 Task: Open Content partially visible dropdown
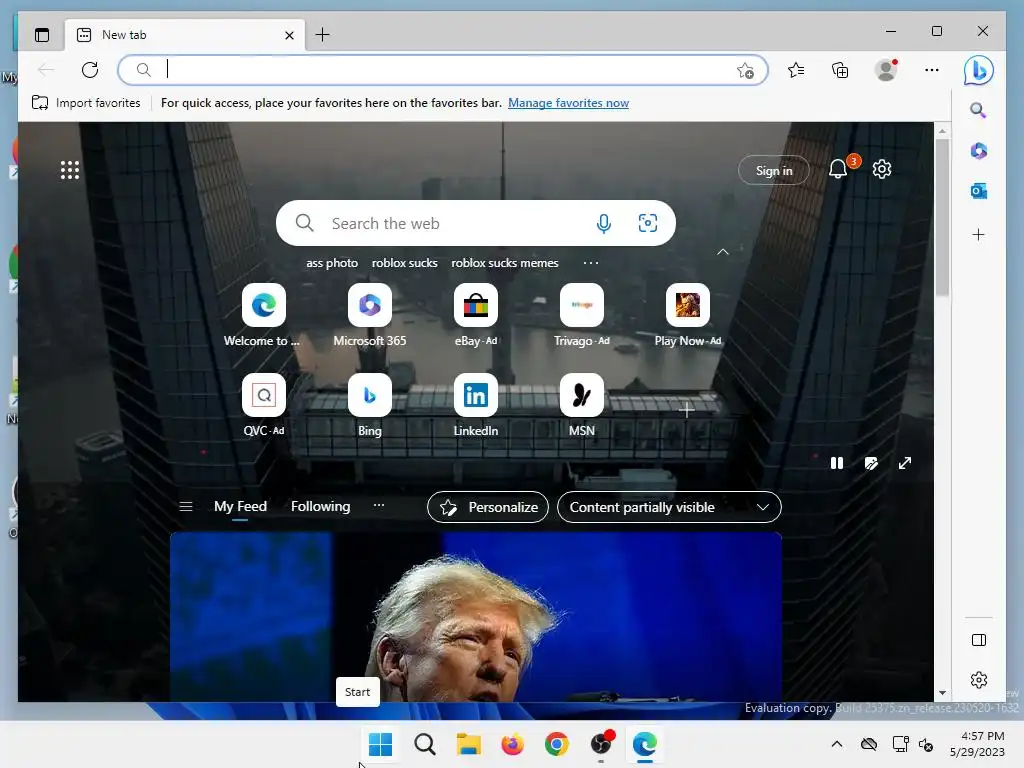pos(669,507)
